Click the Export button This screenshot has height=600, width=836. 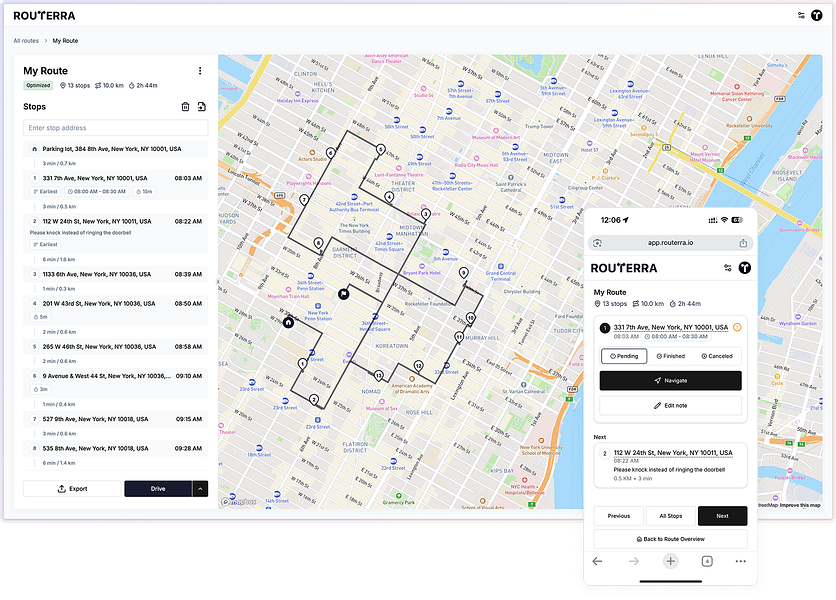pyautogui.click(x=73, y=489)
